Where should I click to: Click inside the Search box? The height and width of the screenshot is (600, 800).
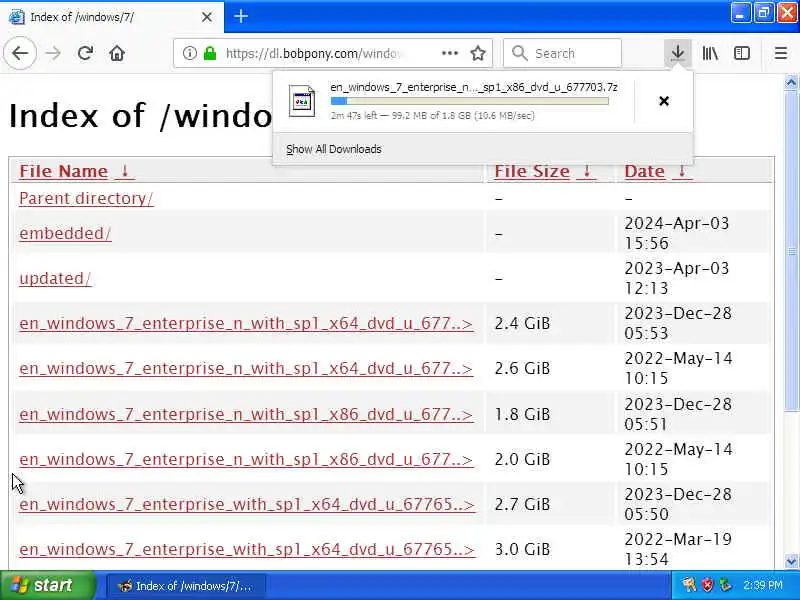pyautogui.click(x=562, y=53)
